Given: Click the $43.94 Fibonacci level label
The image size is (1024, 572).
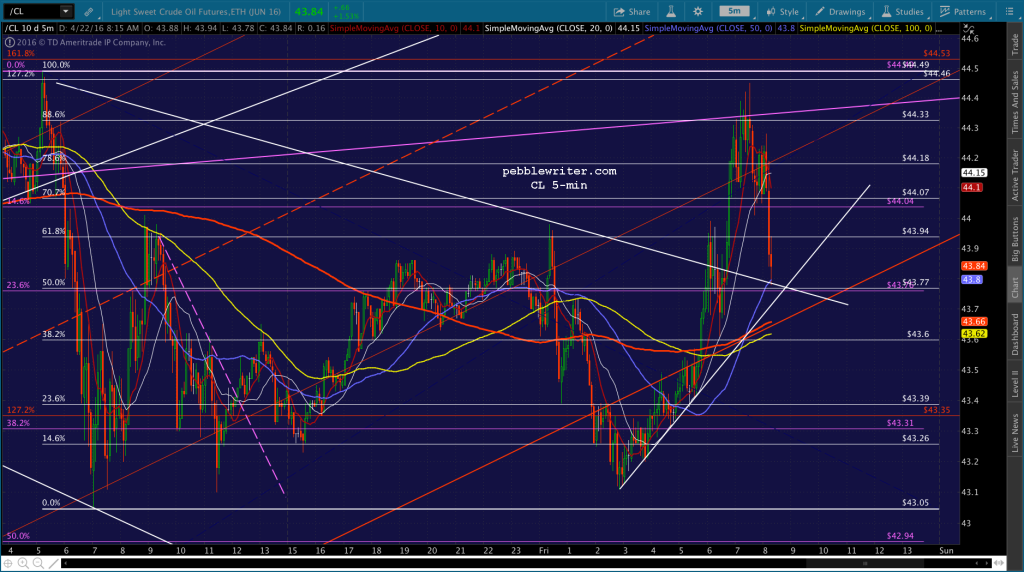Looking at the screenshot, I should pyautogui.click(x=915, y=231).
